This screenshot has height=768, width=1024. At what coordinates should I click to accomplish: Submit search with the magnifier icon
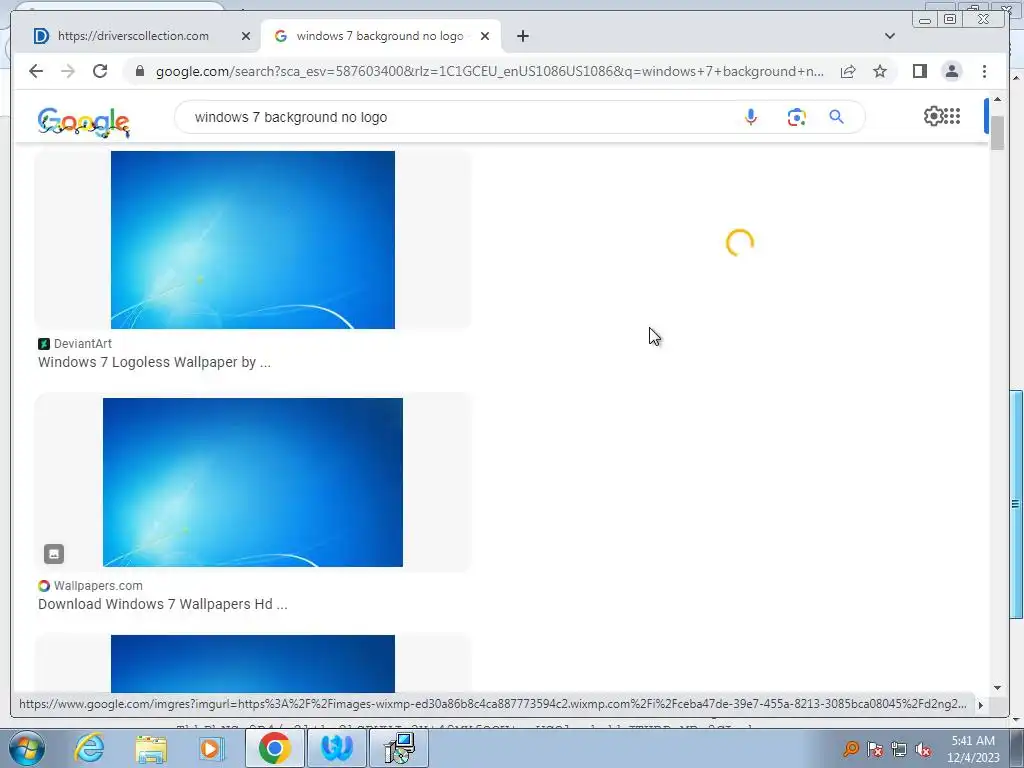pos(837,117)
